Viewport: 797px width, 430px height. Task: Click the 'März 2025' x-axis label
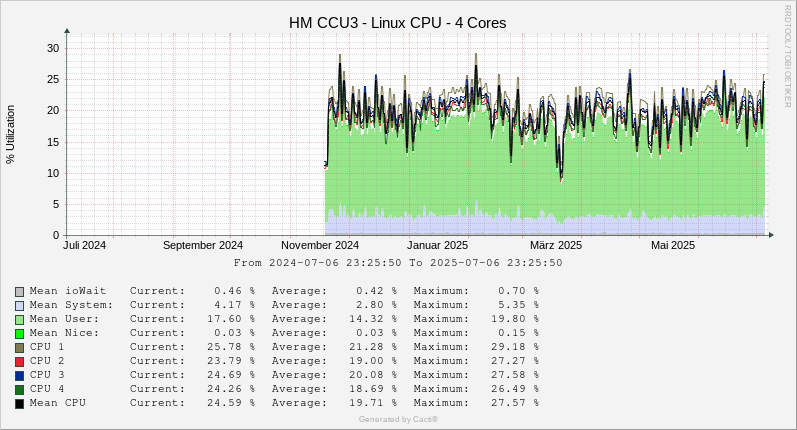click(x=556, y=245)
